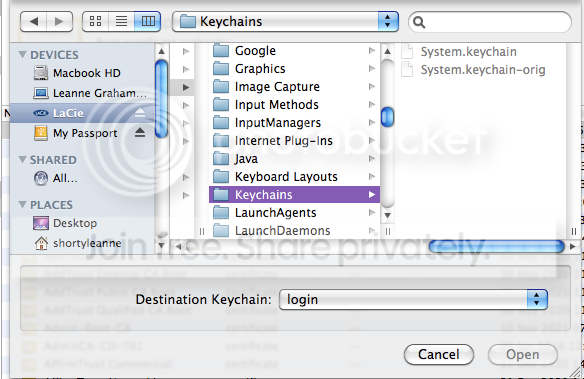Select Macbook HD in sidebar
This screenshot has height=379, width=584.
(82, 73)
